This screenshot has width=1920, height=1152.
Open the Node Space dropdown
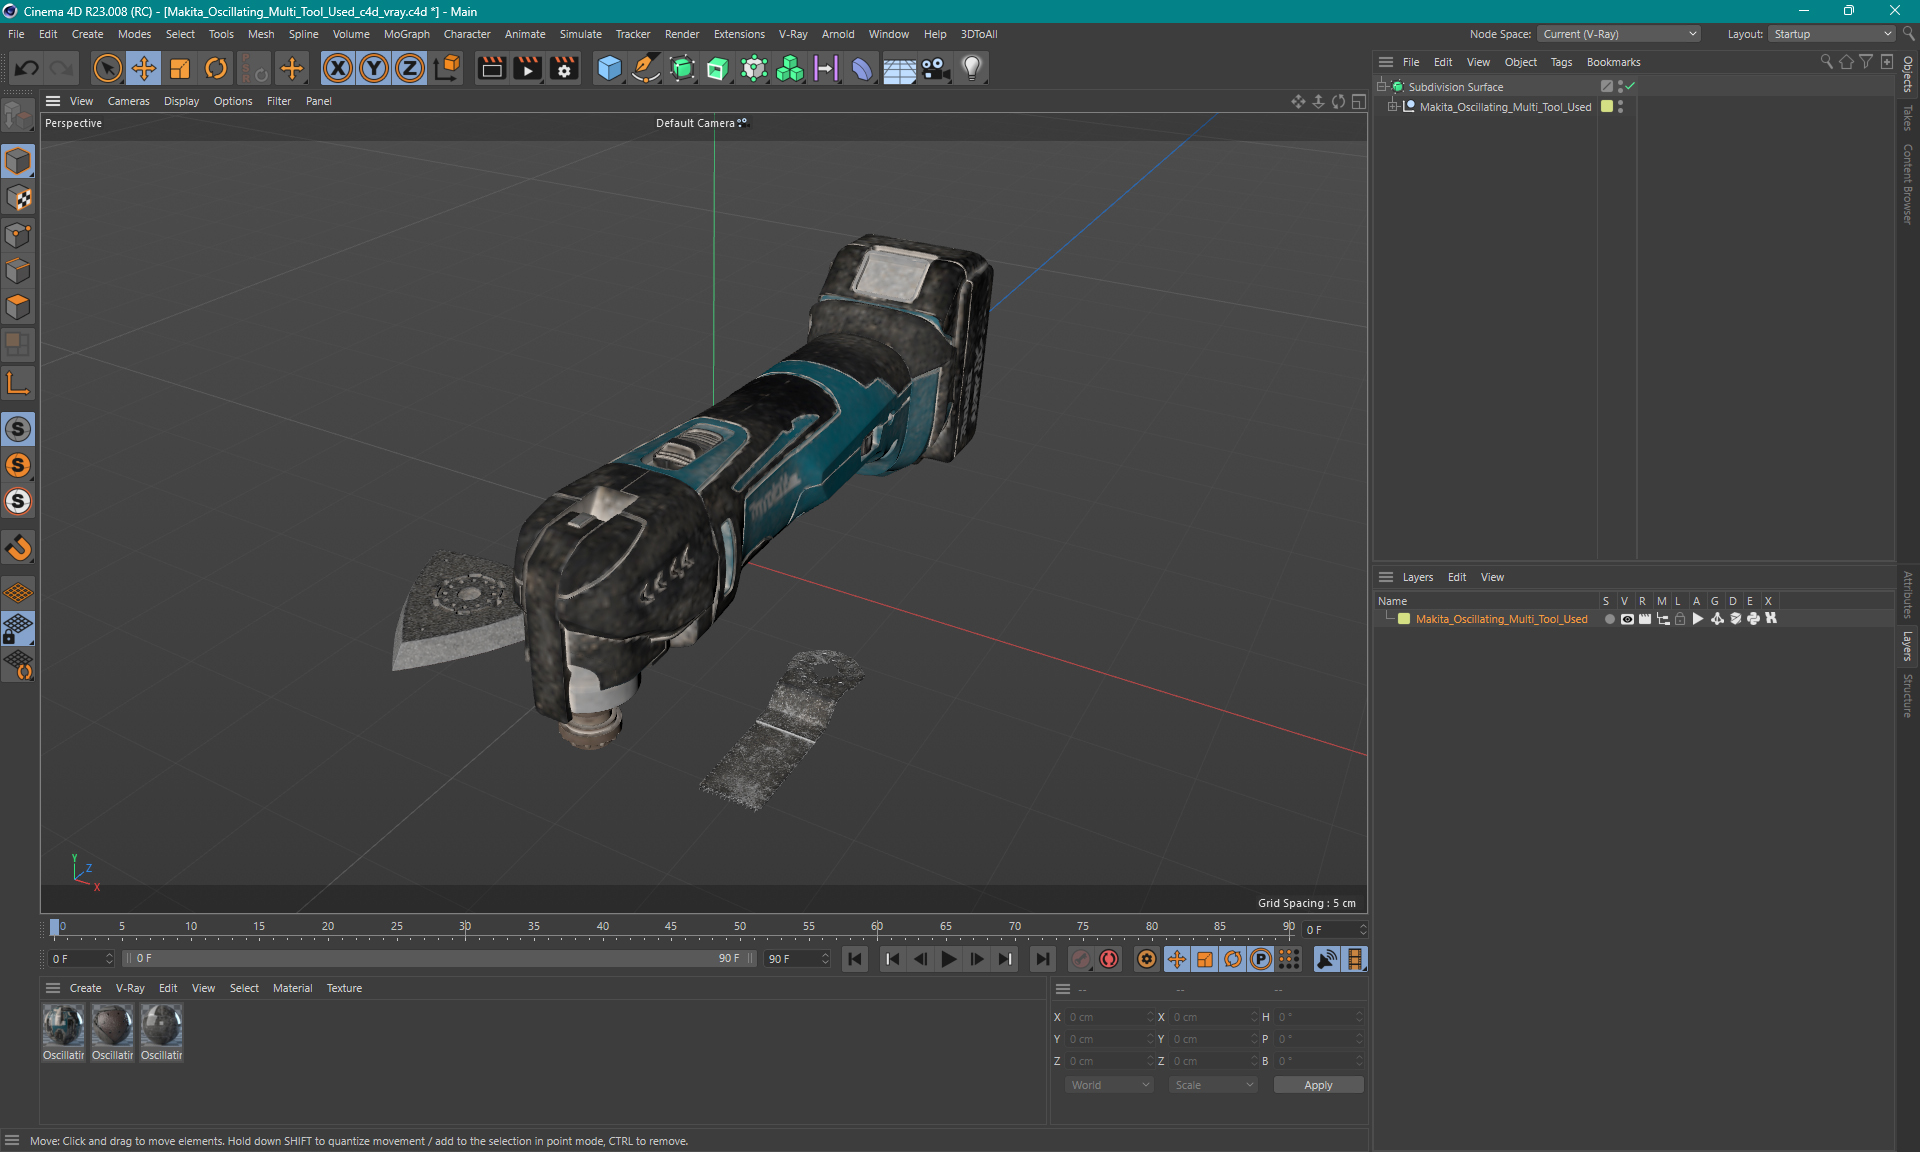tap(1618, 34)
